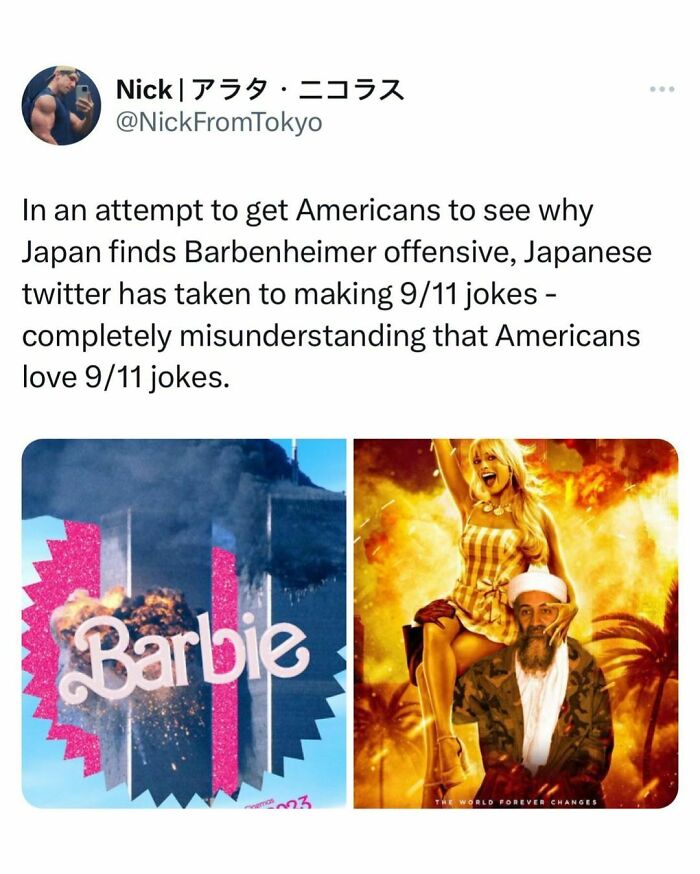This screenshot has height=874, width=700.
Task: Click the white Barbie logo lettering
Action: (x=184, y=655)
